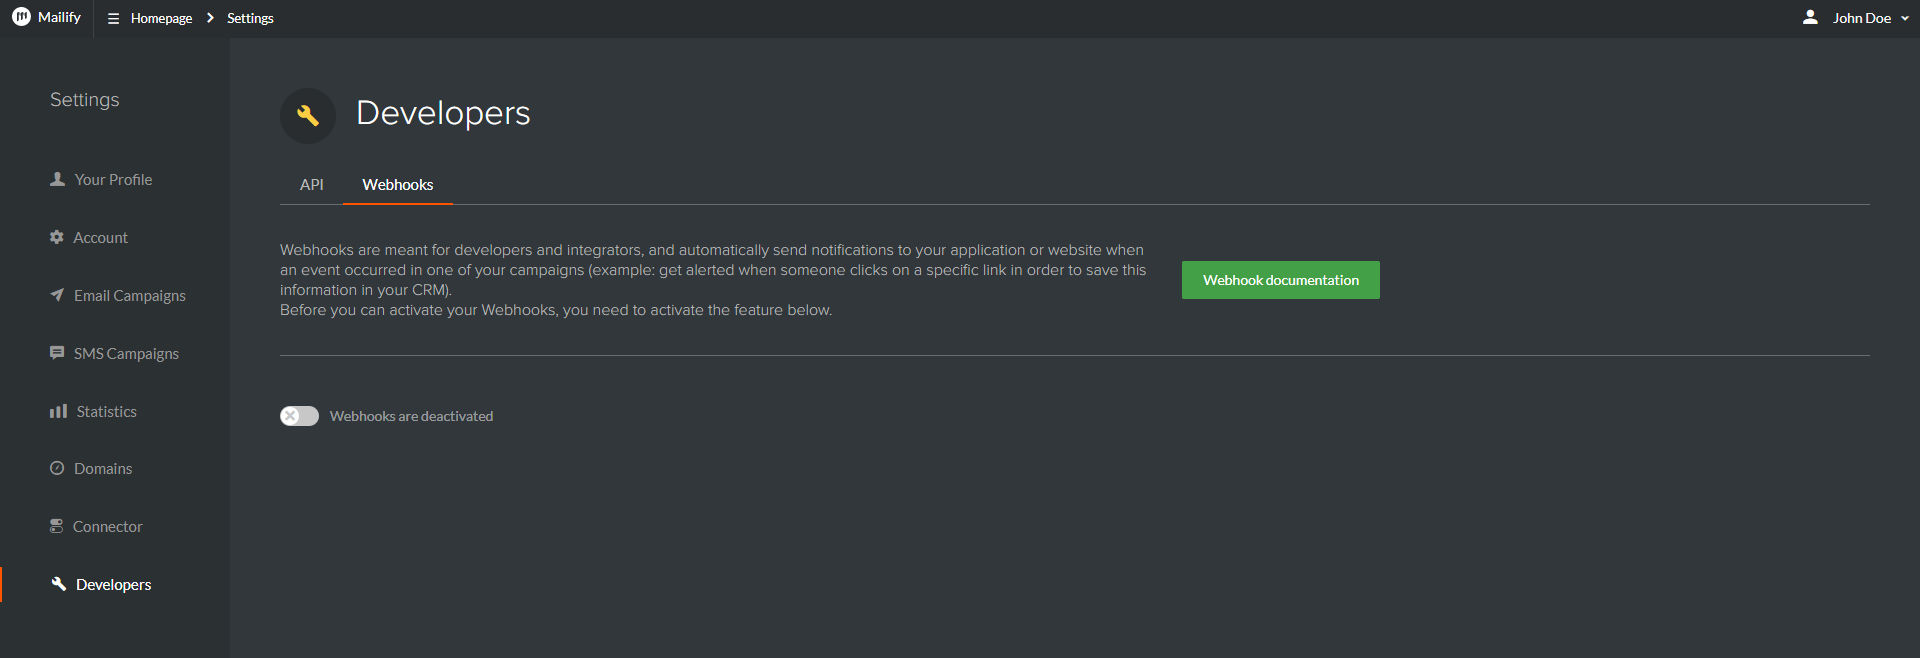
Task: Click the Developers wrench sidebar icon
Action: (x=59, y=584)
